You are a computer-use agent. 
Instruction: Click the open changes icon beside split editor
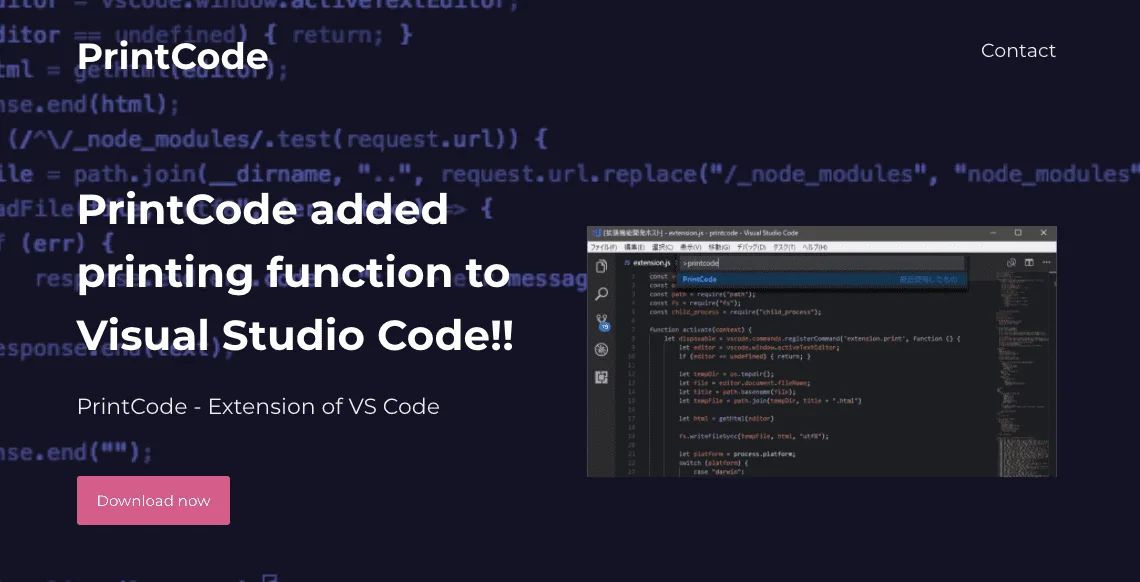tap(1011, 262)
